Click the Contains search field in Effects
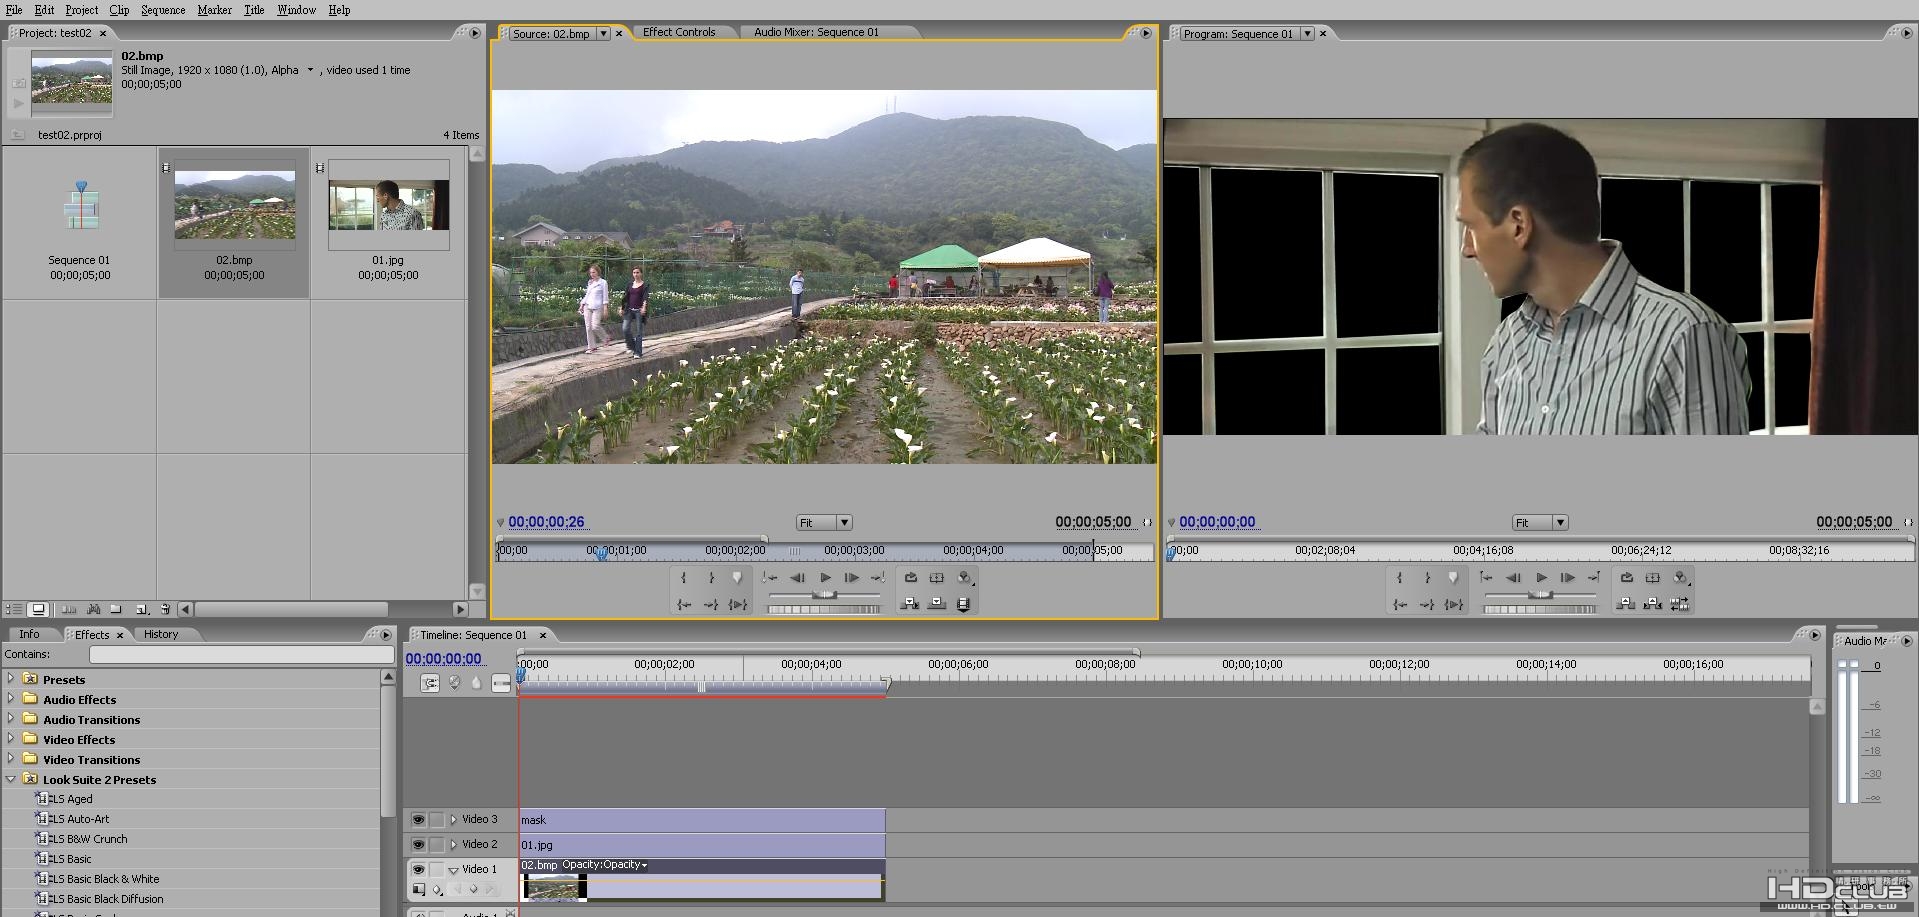1919x917 pixels. pyautogui.click(x=241, y=654)
